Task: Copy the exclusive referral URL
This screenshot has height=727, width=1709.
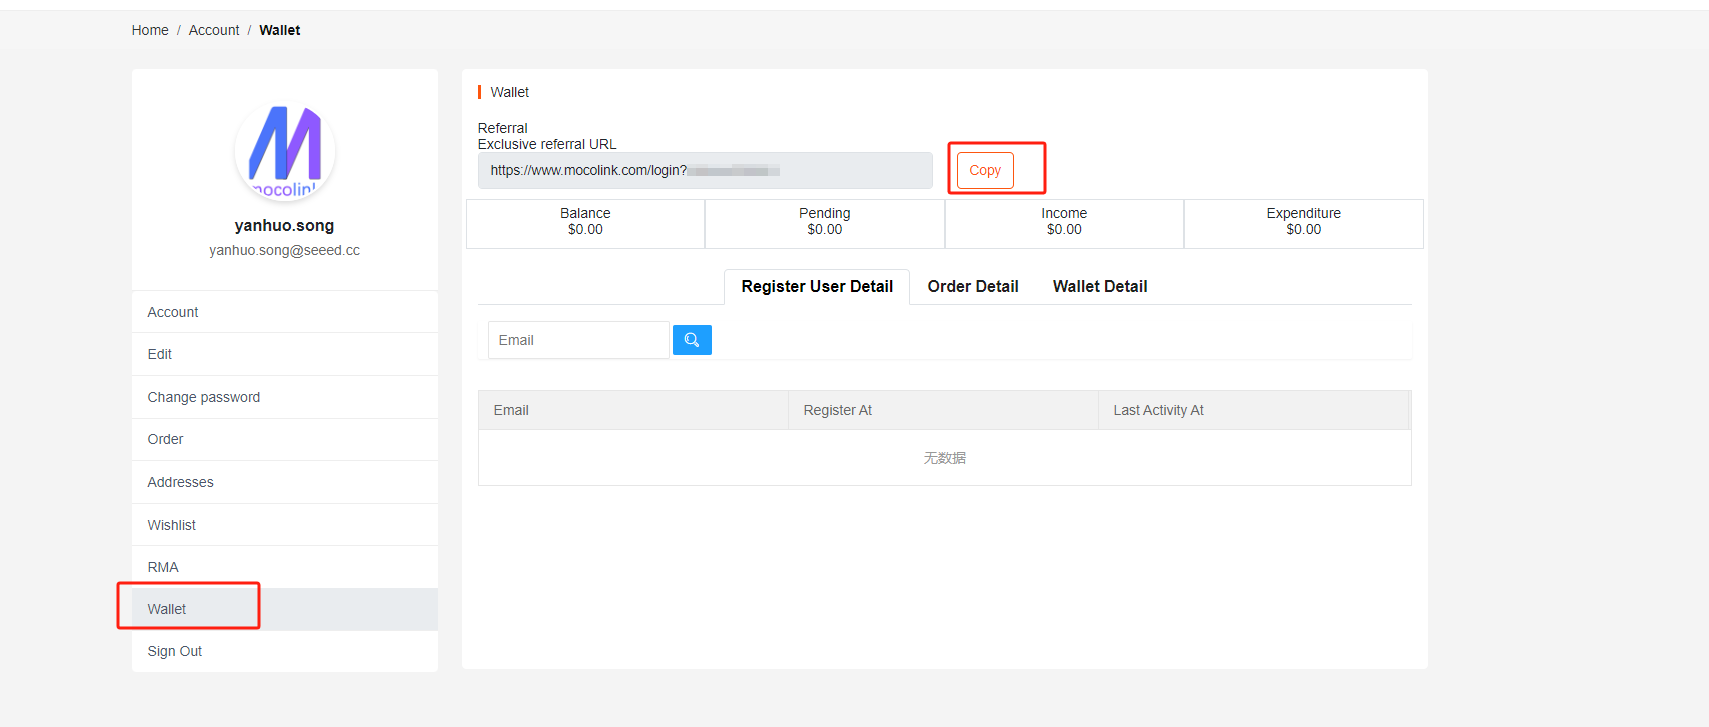Action: [984, 170]
